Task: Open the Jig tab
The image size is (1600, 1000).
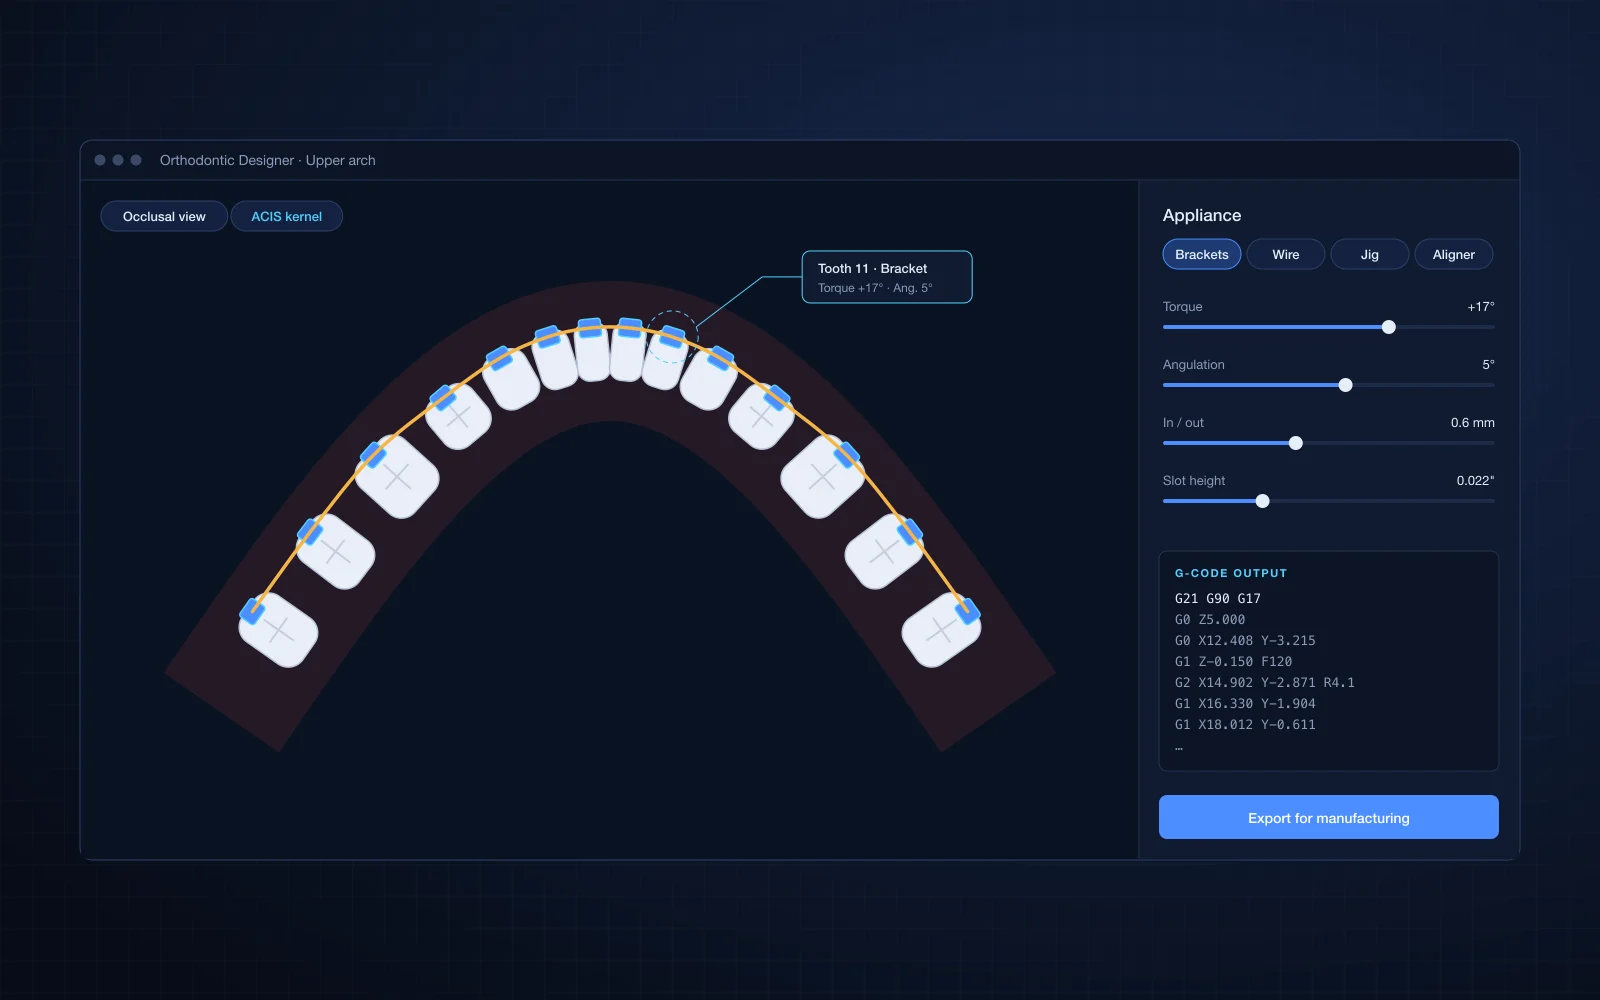Action: point(1370,254)
